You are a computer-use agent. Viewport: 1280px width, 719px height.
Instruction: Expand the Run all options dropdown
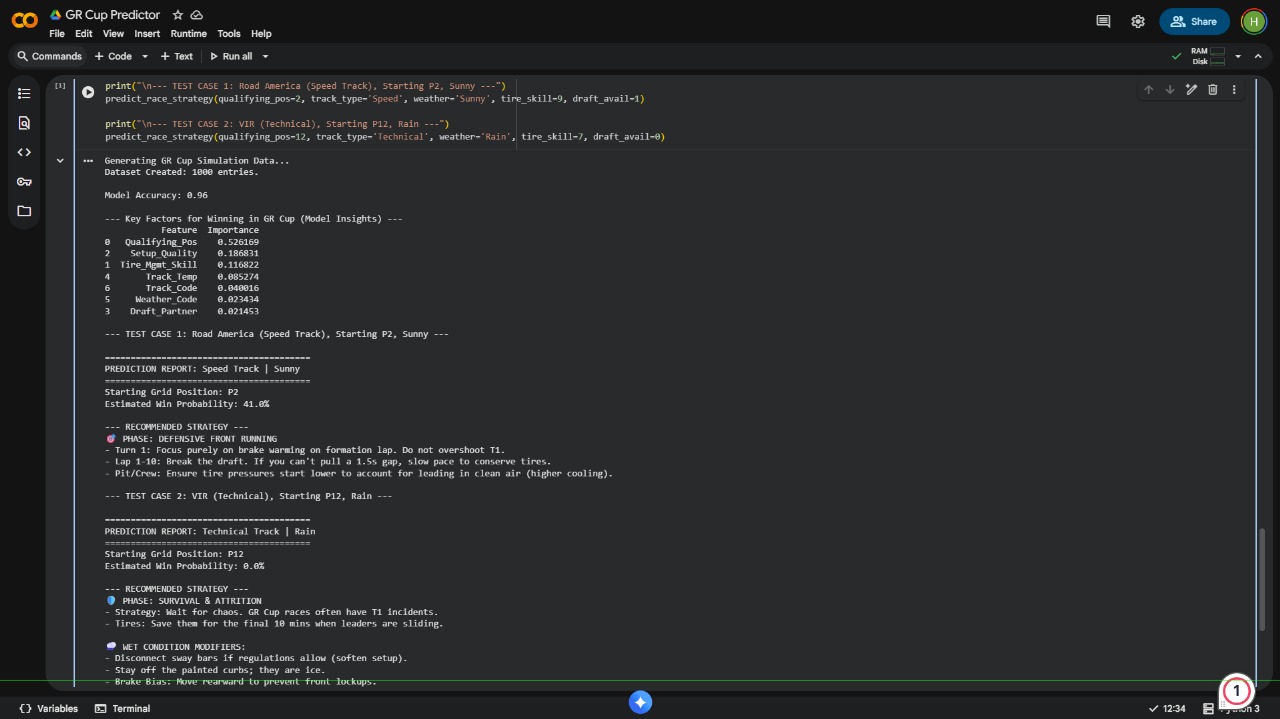[x=265, y=56]
